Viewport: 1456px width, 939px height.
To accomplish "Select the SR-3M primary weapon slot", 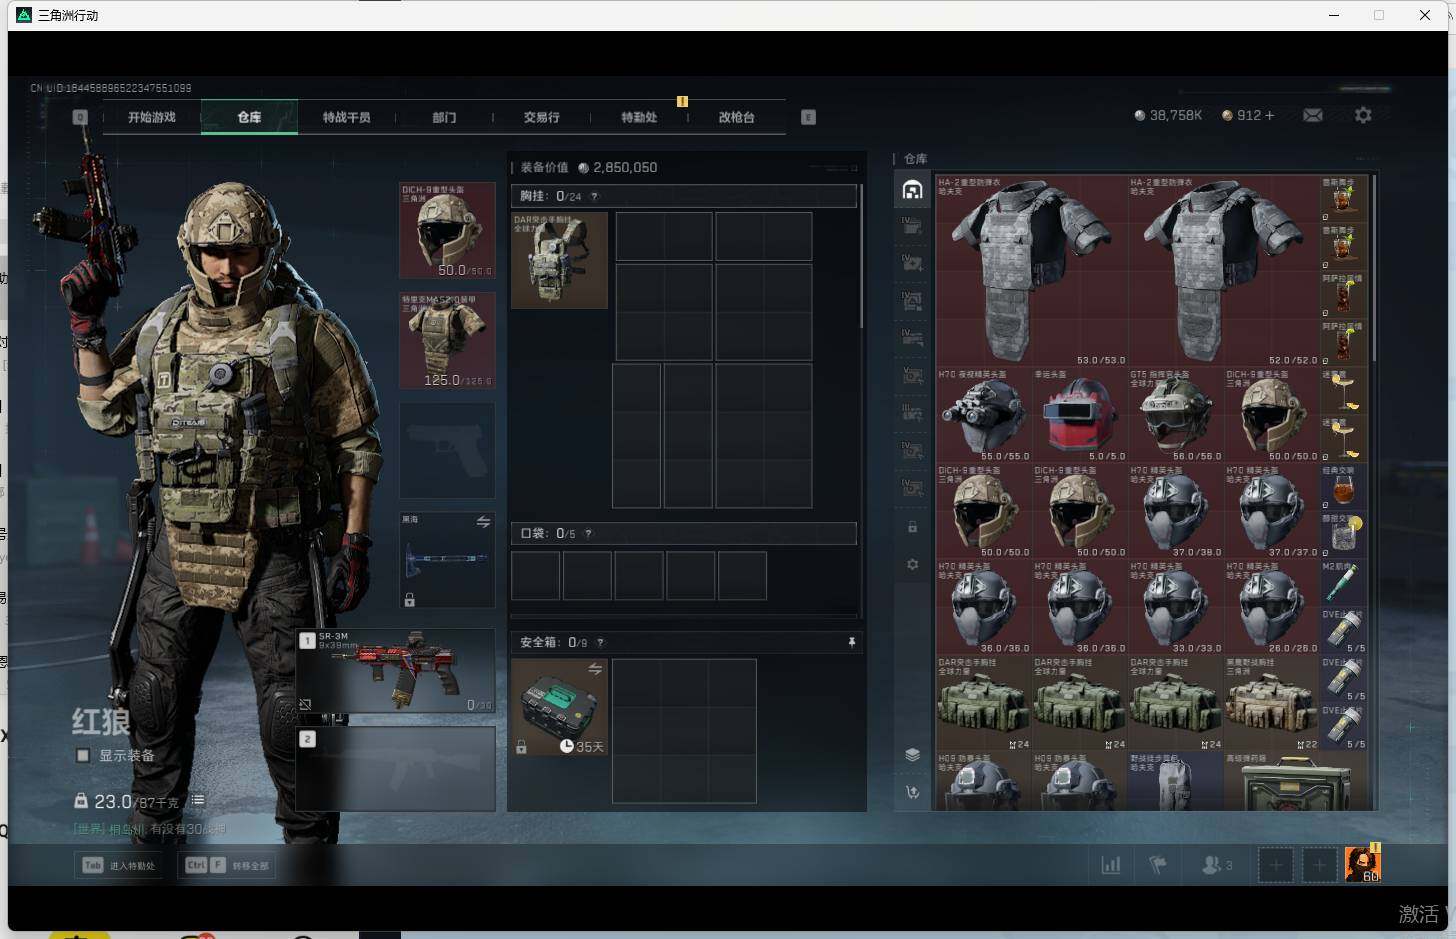I will tap(396, 670).
